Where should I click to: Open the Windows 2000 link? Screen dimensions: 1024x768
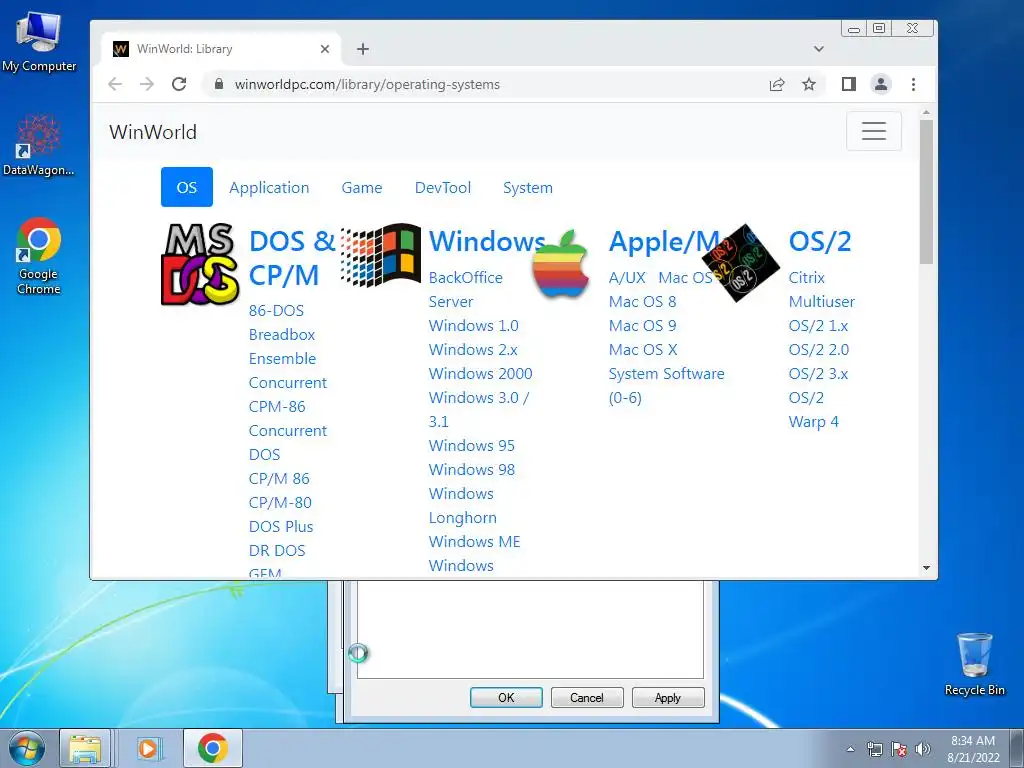[x=481, y=374]
